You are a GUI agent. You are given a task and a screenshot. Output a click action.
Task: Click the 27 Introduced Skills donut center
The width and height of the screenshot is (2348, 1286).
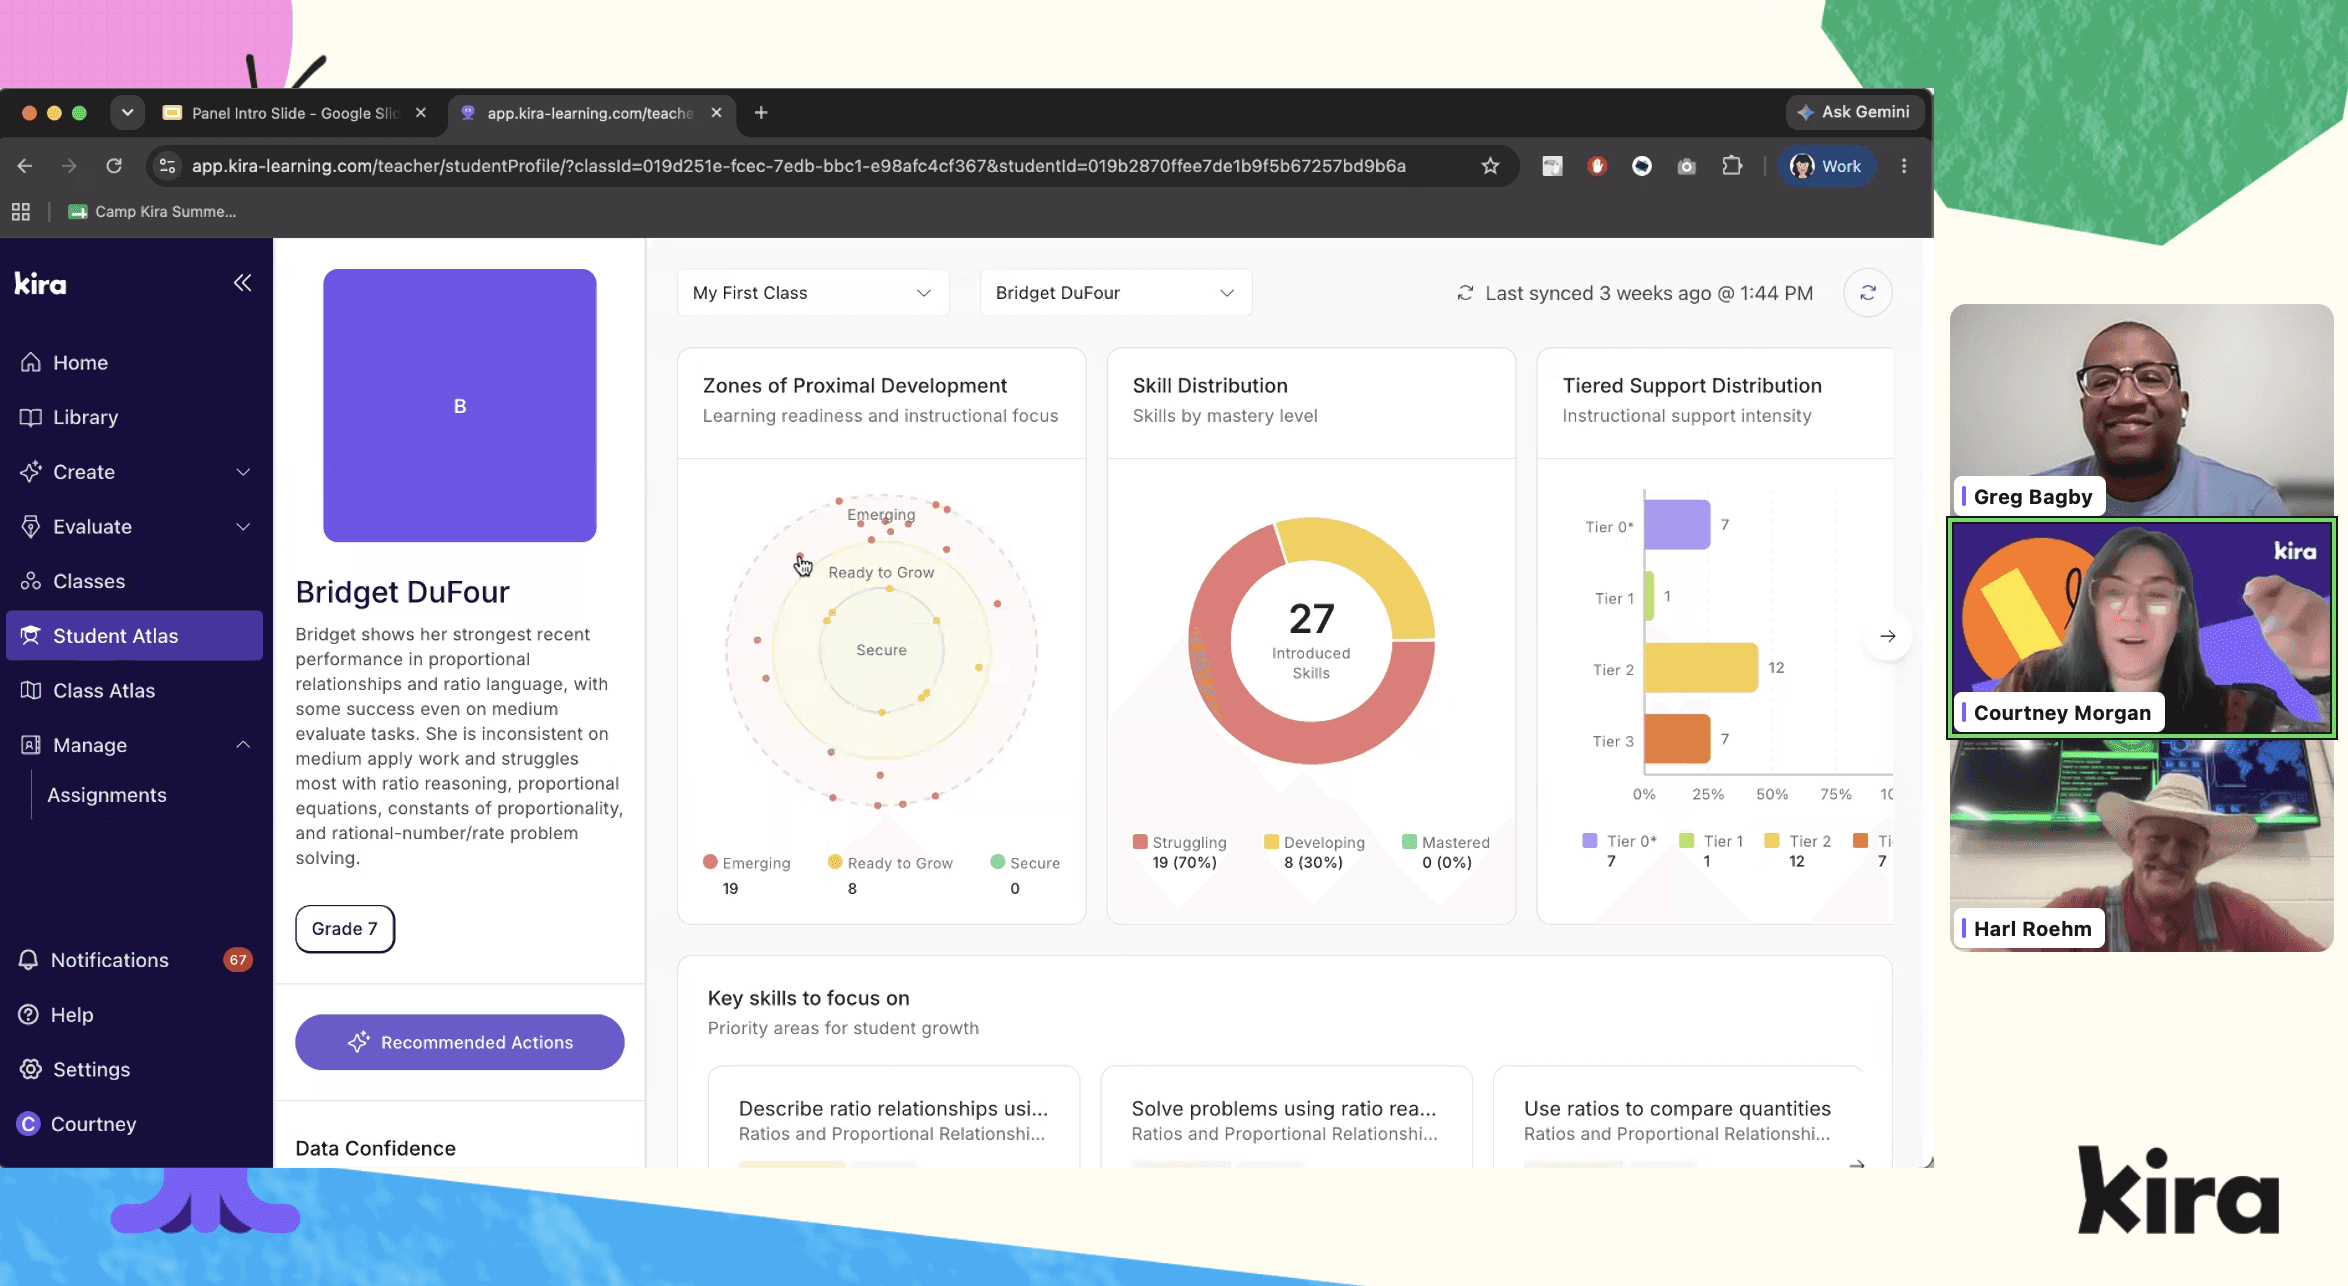[1311, 639]
